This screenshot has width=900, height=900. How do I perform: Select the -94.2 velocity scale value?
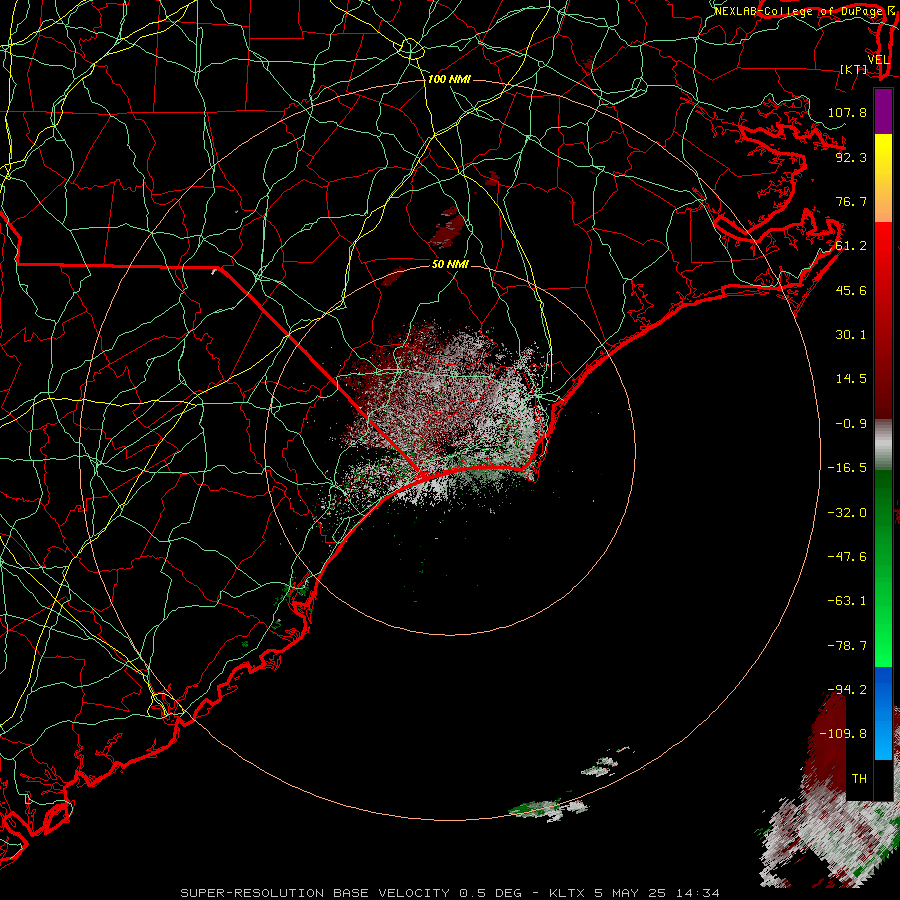click(x=847, y=689)
